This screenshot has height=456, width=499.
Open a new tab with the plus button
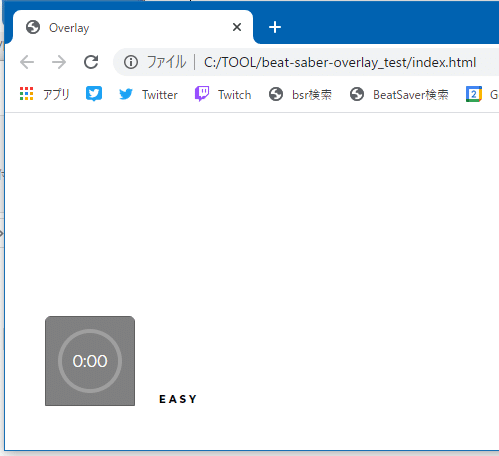(275, 27)
